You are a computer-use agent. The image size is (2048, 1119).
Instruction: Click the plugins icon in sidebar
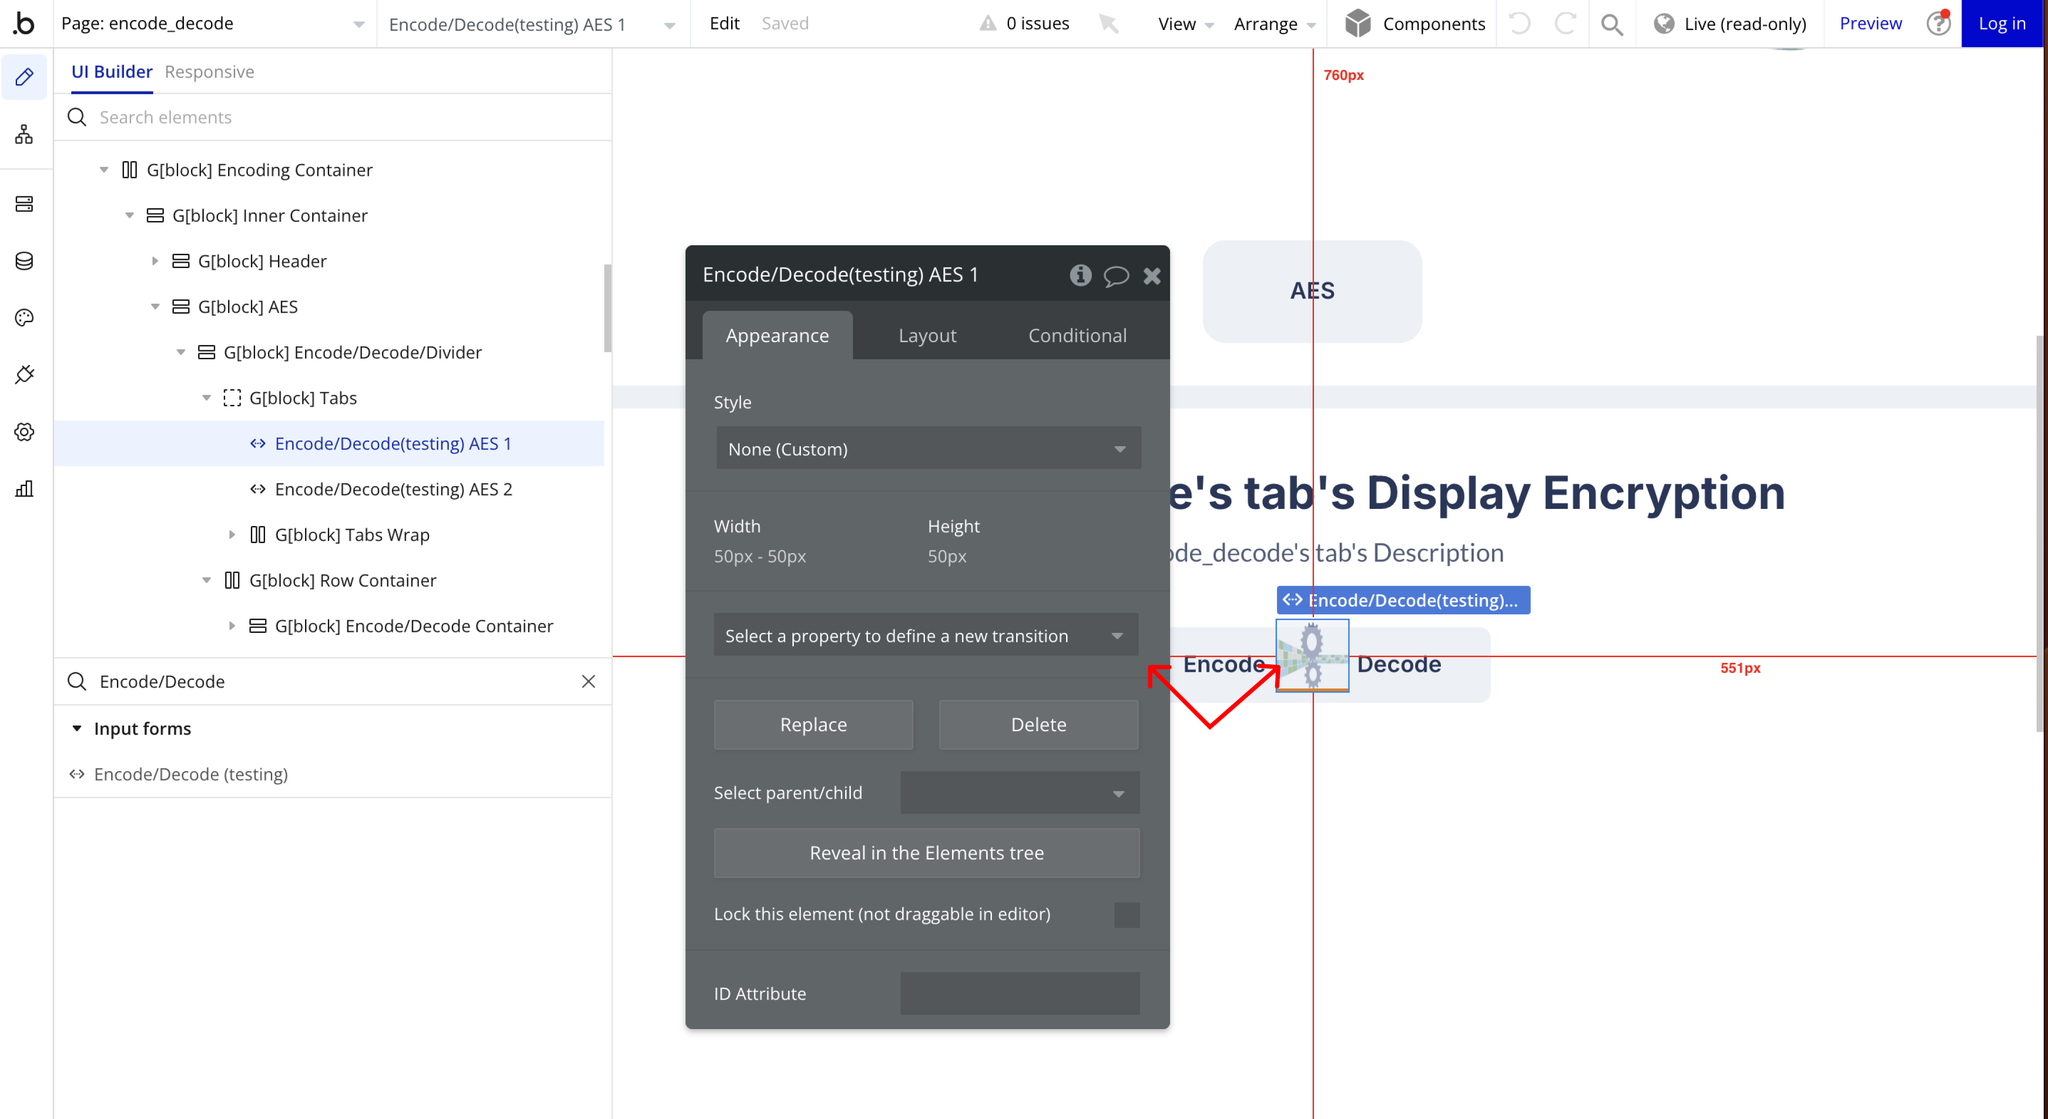pyautogui.click(x=25, y=375)
